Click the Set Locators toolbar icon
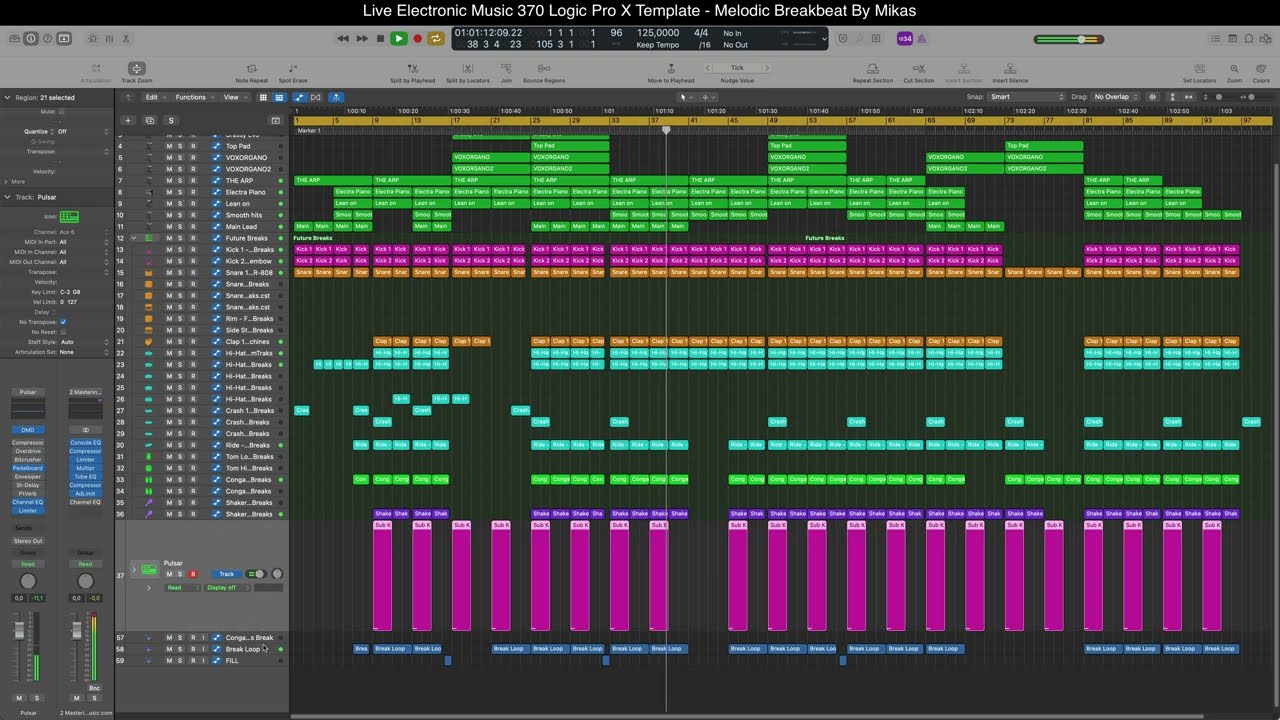 pyautogui.click(x=1199, y=69)
